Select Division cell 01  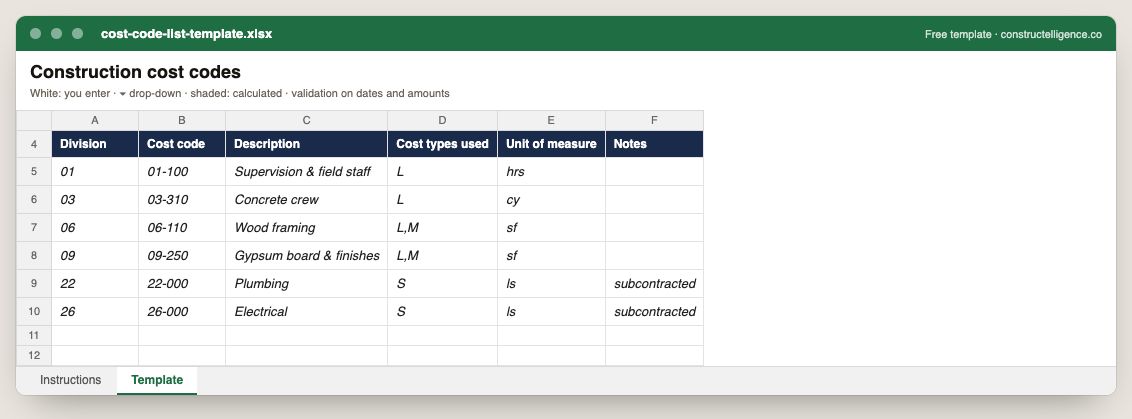coord(95,172)
